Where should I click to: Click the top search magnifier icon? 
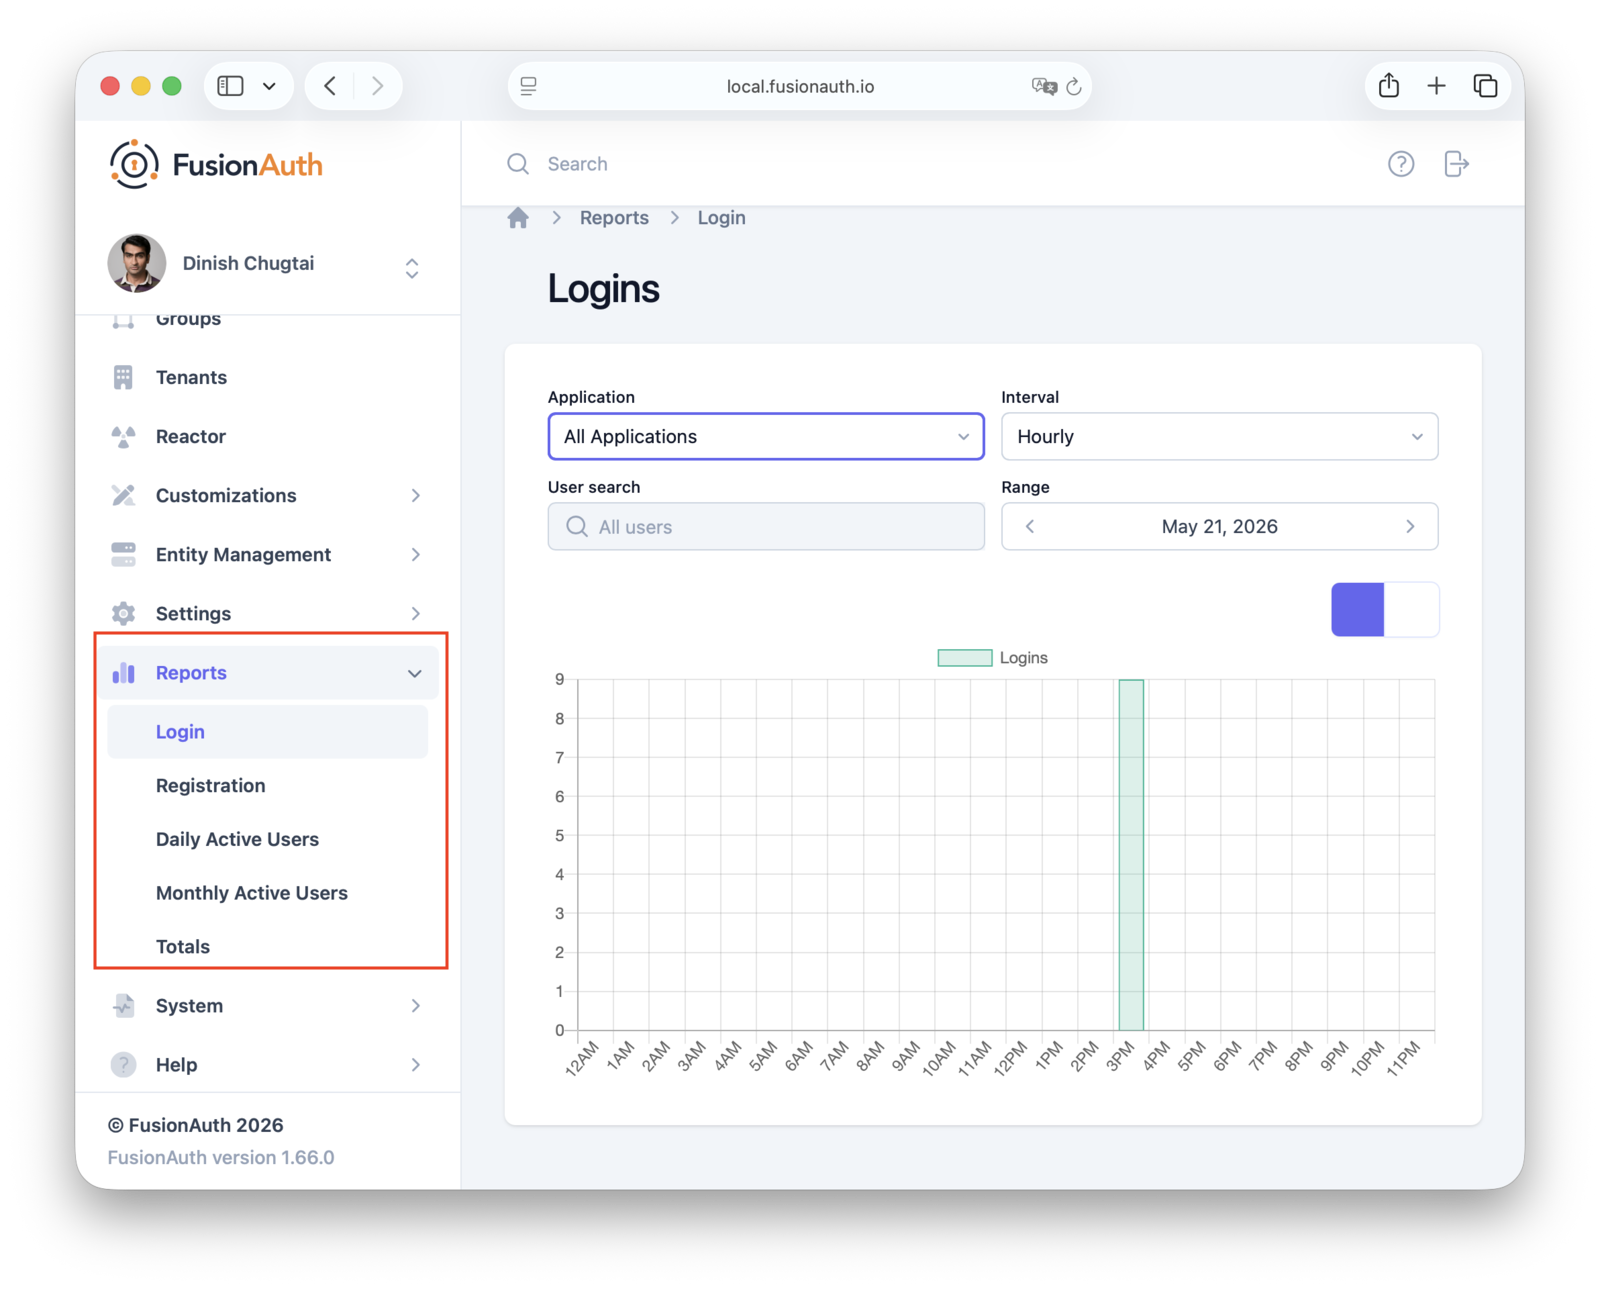coord(518,164)
